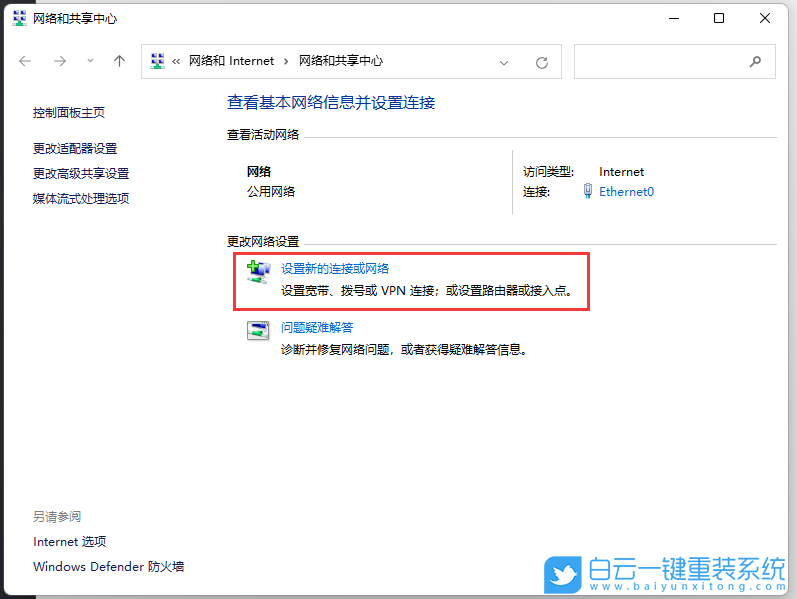This screenshot has height=599, width=797.
Task: Open 更改适配器设置
Action: (x=75, y=148)
